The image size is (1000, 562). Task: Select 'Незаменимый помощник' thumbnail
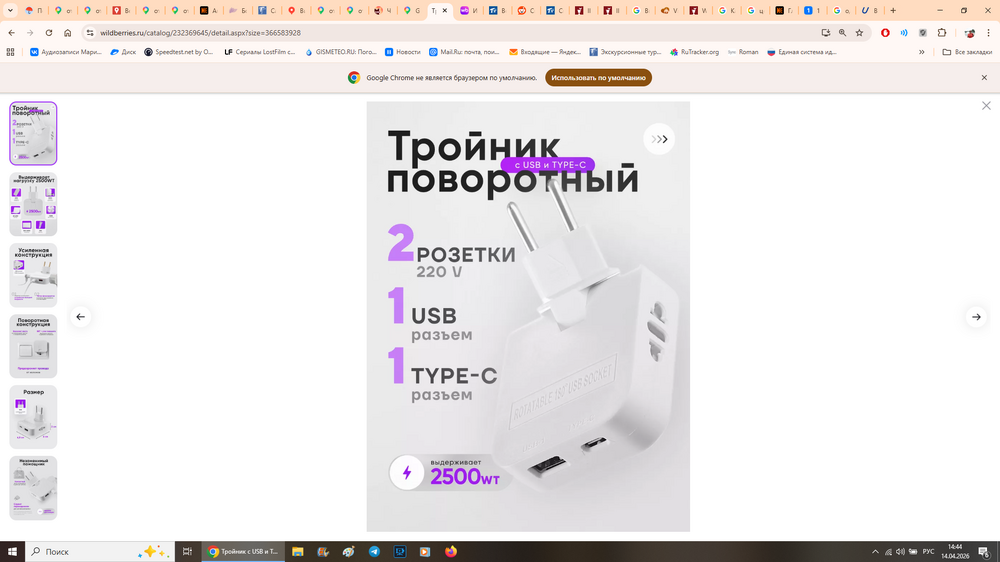coord(33,487)
